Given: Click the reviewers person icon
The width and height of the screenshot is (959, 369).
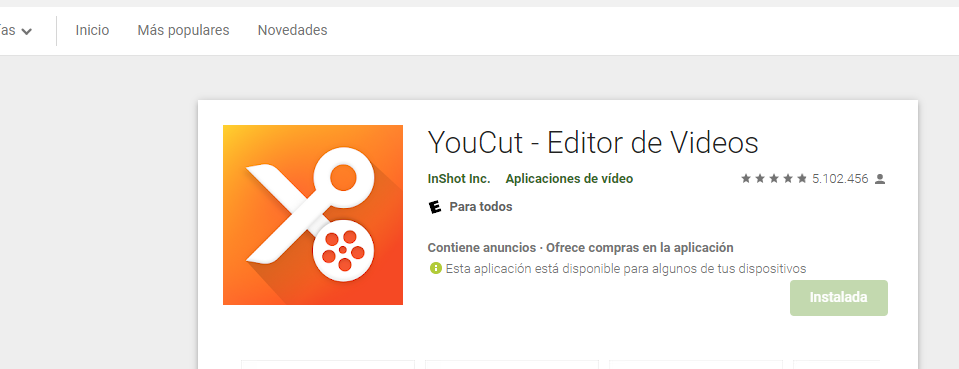Looking at the screenshot, I should 880,179.
